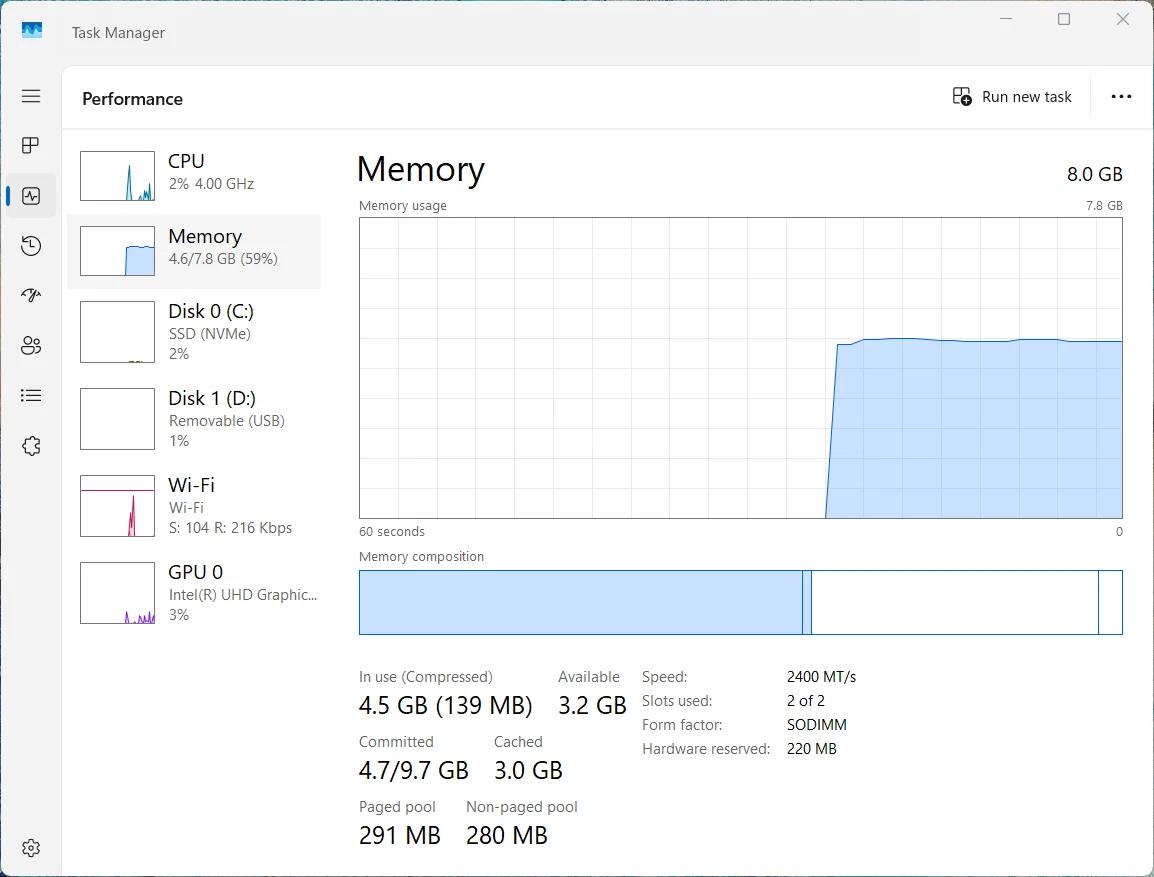
Task: Click the Performance page heading
Action: pos(132,99)
